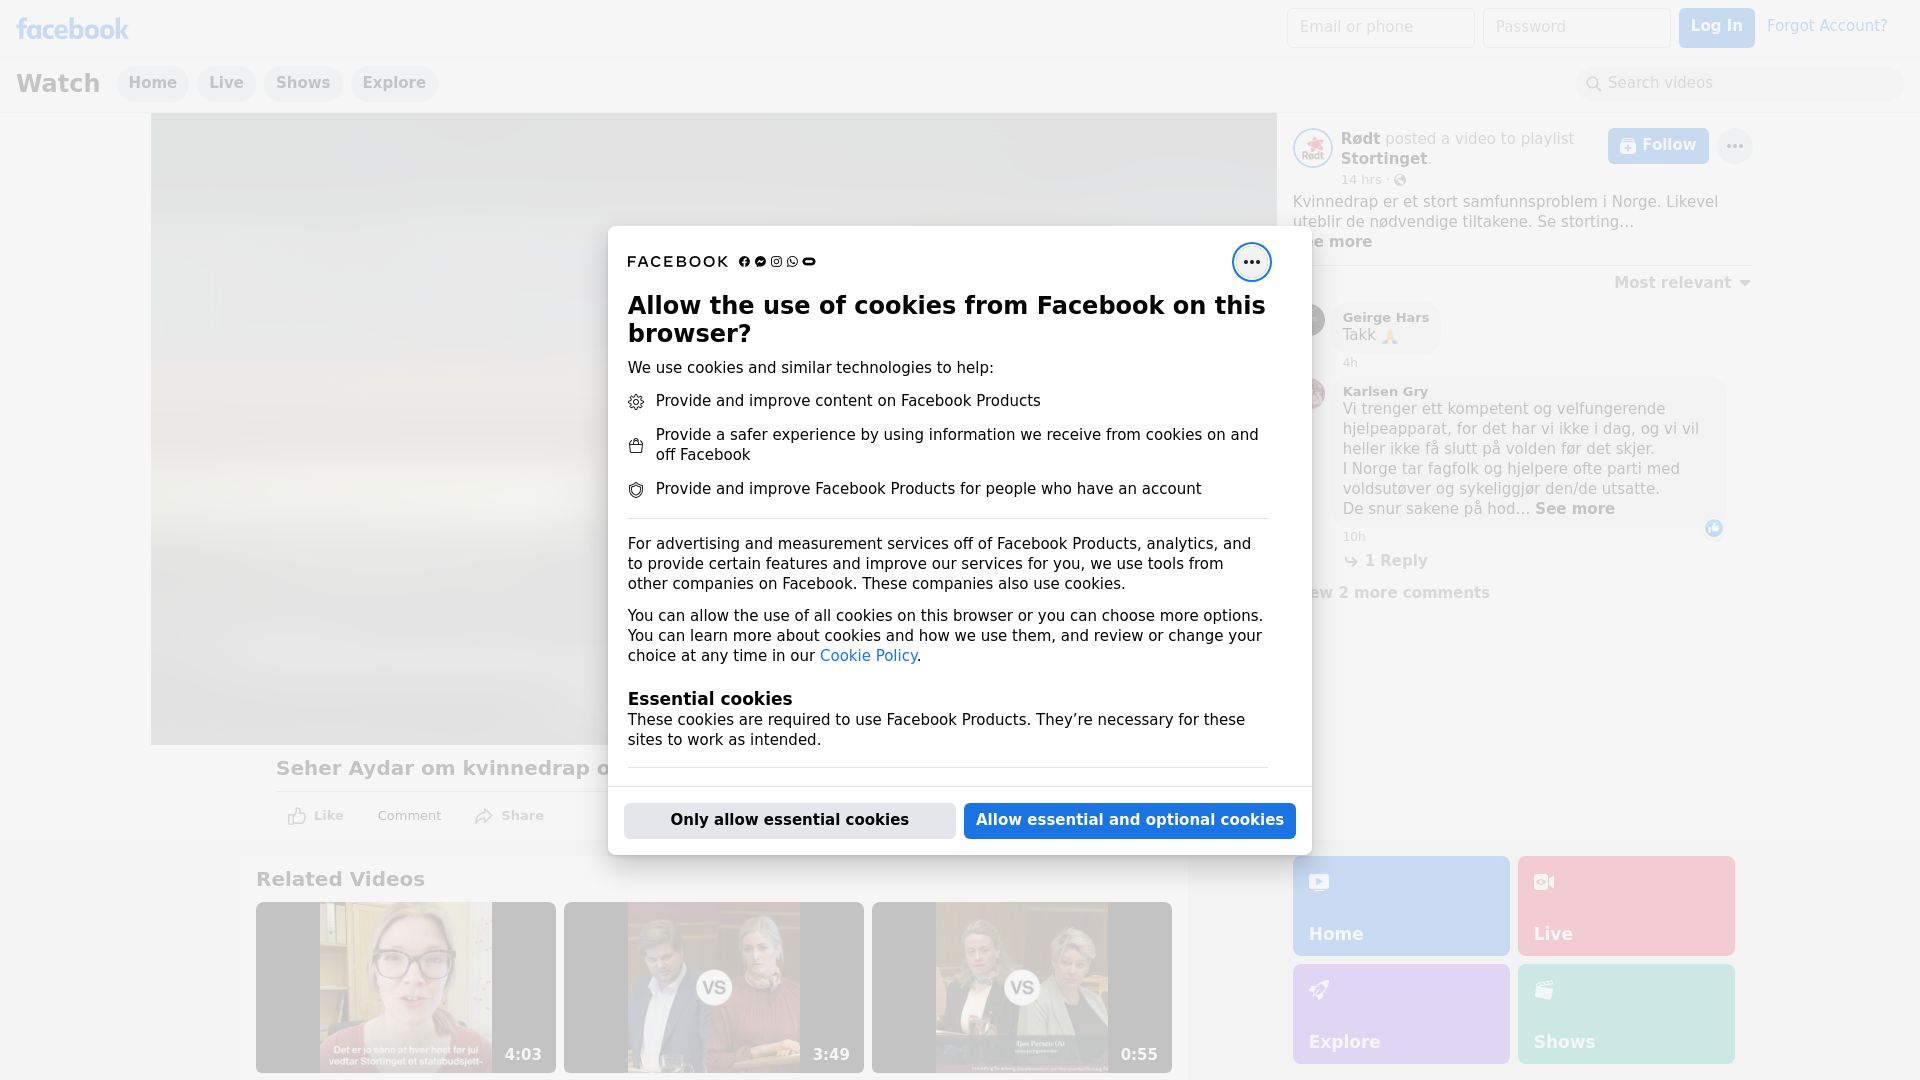Click the Like thumbs-up icon
Image resolution: width=1920 pixels, height=1080 pixels.
(297, 816)
